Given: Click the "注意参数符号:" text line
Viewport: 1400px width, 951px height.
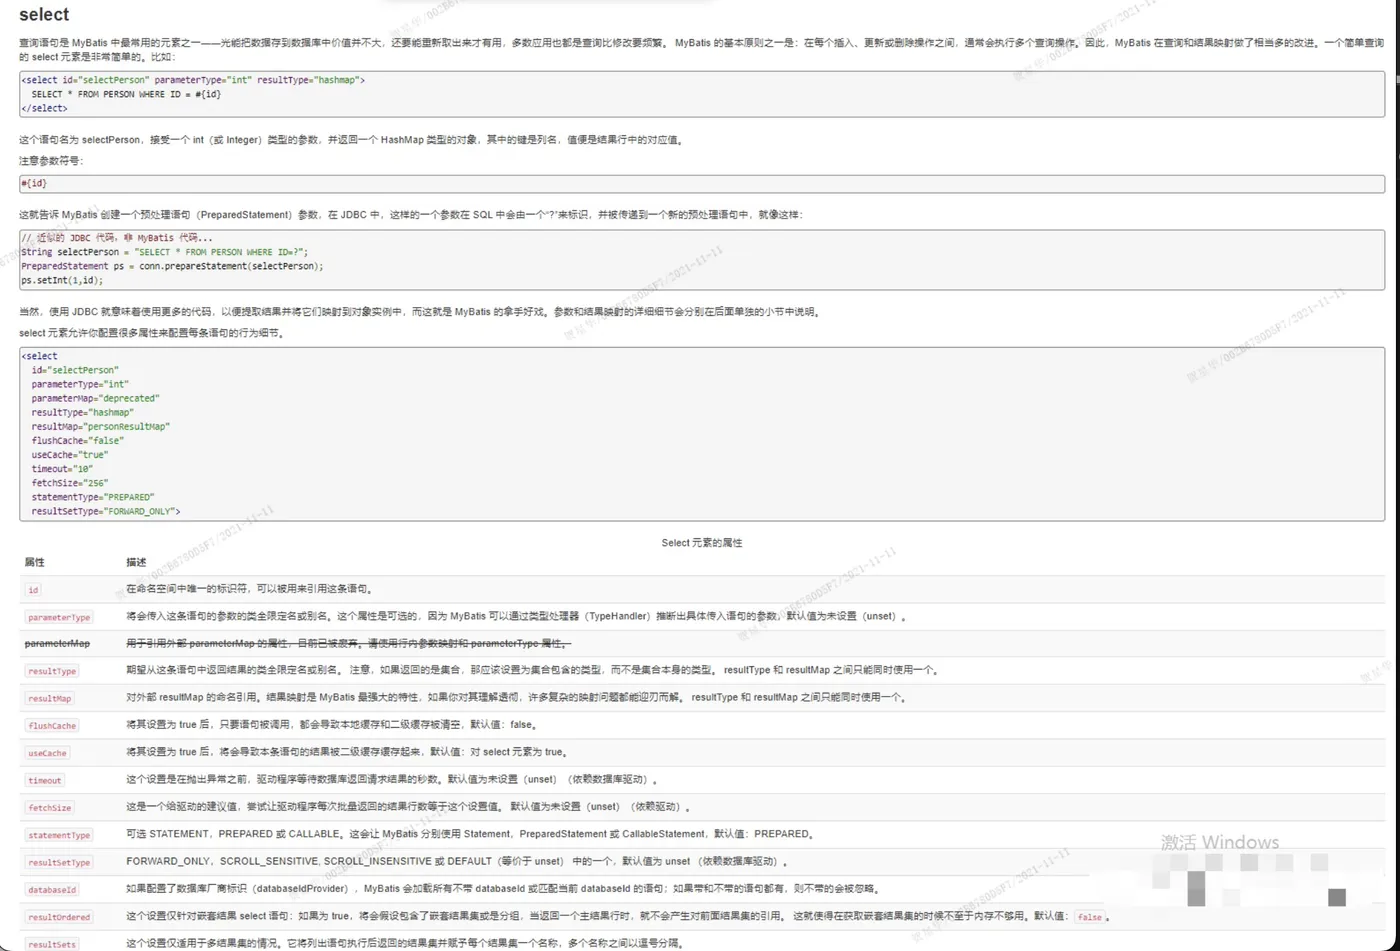Looking at the screenshot, I should [x=51, y=161].
